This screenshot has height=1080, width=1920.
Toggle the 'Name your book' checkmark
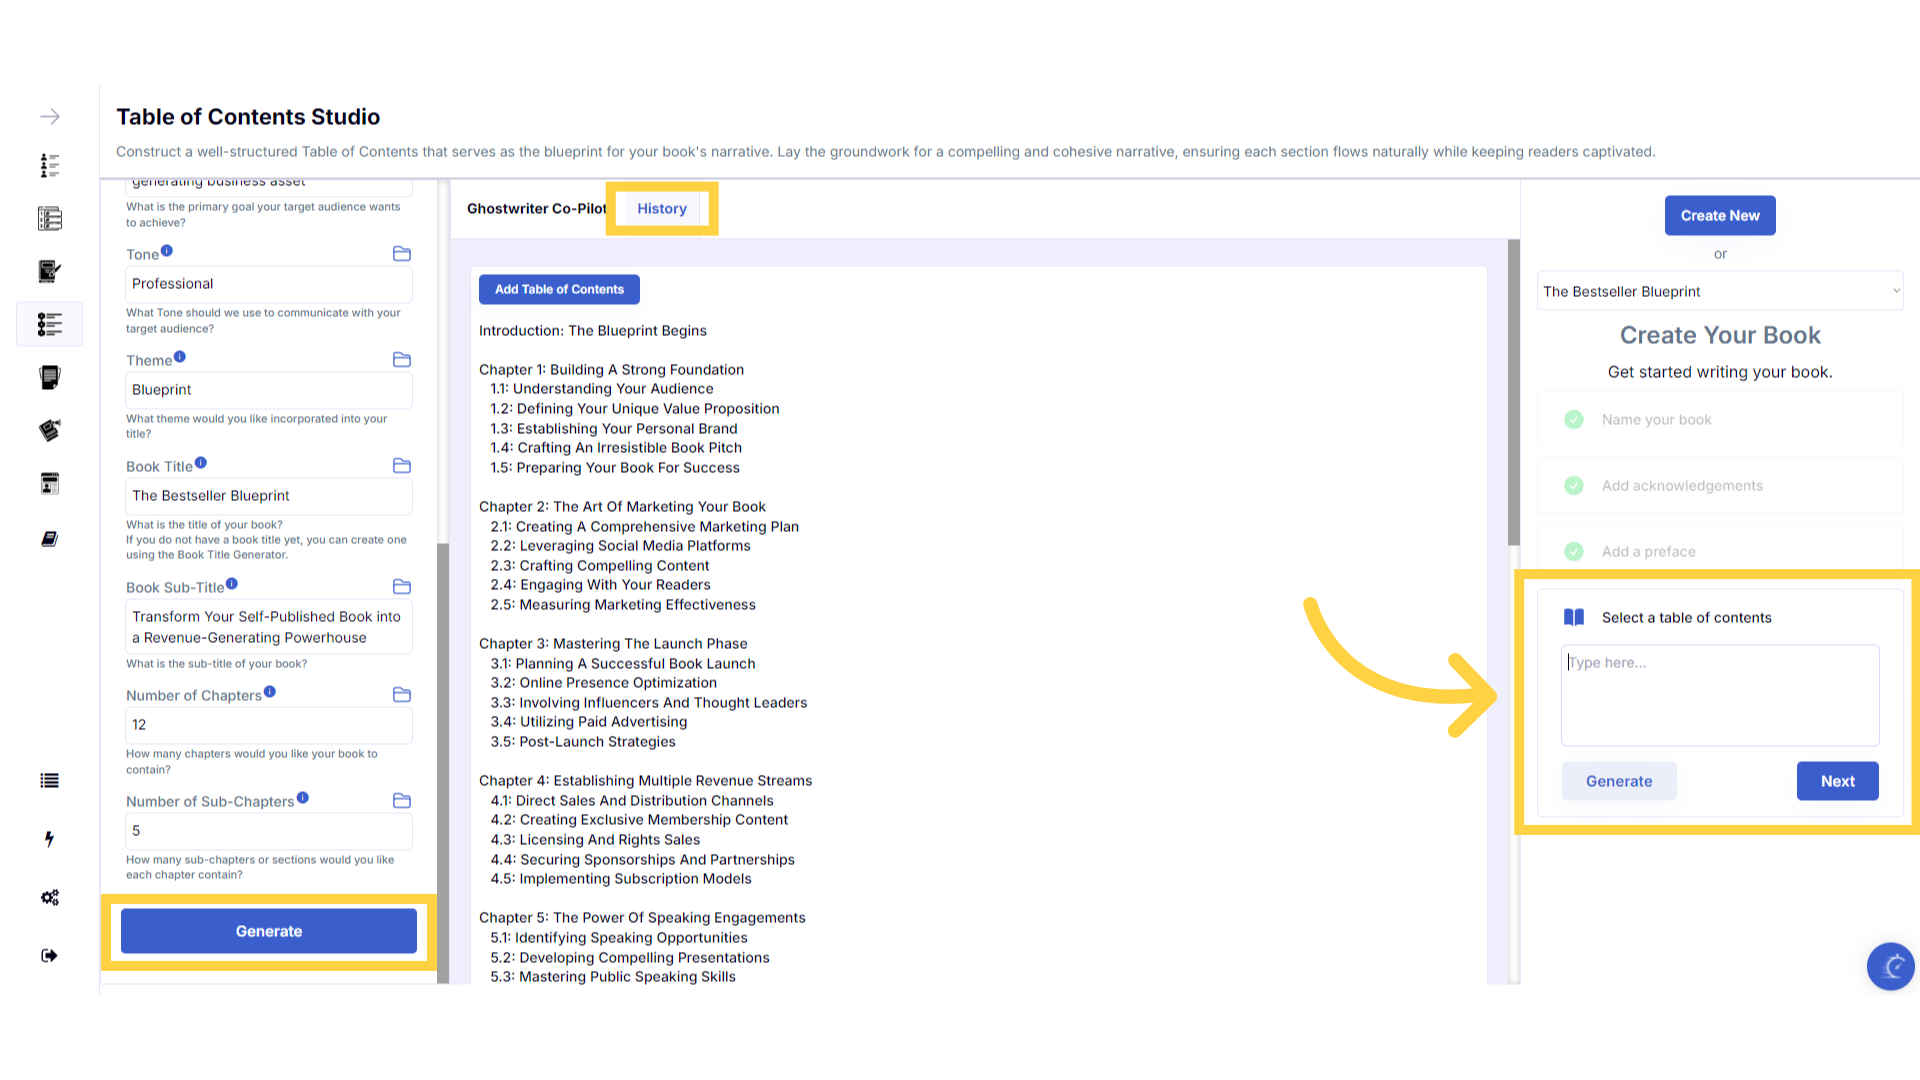[x=1574, y=420]
